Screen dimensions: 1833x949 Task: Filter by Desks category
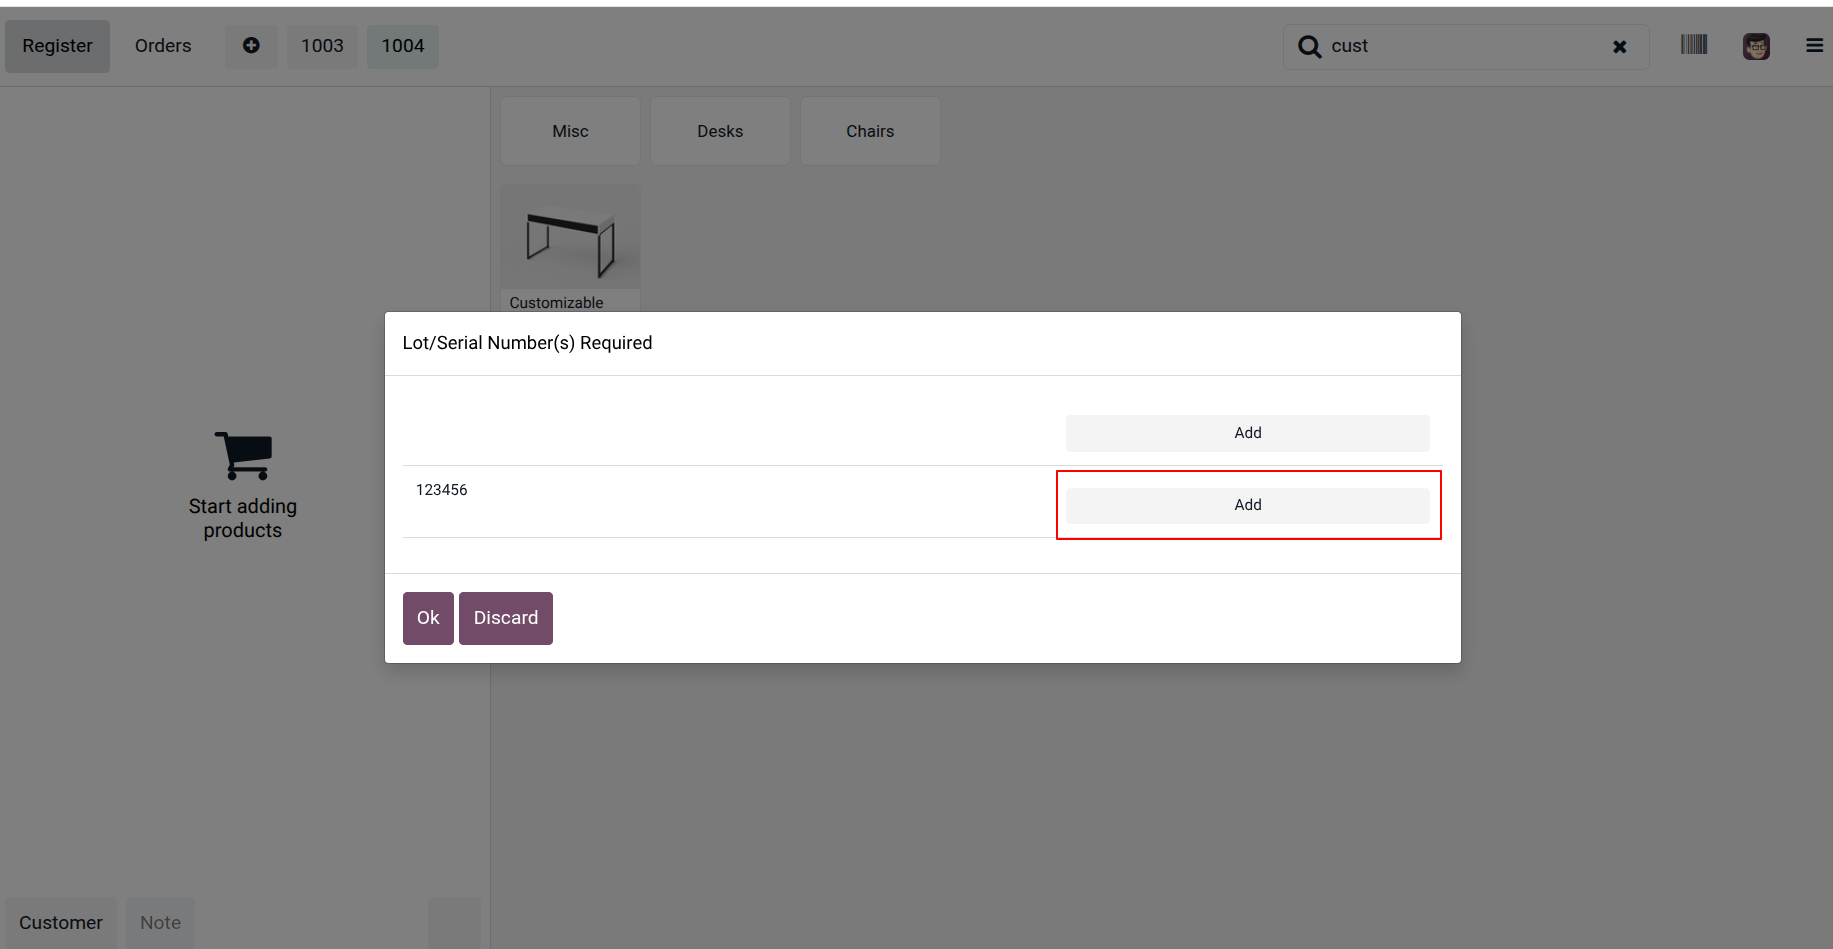pos(720,131)
